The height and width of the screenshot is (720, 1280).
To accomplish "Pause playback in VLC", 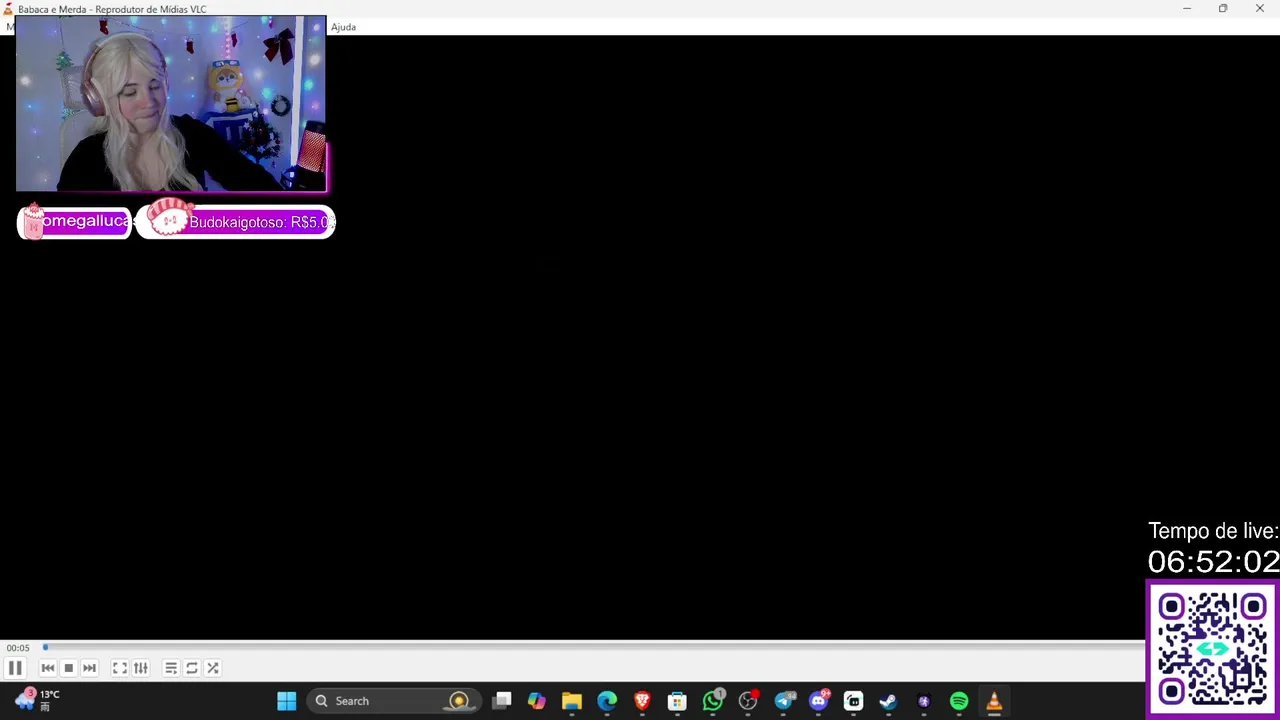I will click(x=15, y=668).
